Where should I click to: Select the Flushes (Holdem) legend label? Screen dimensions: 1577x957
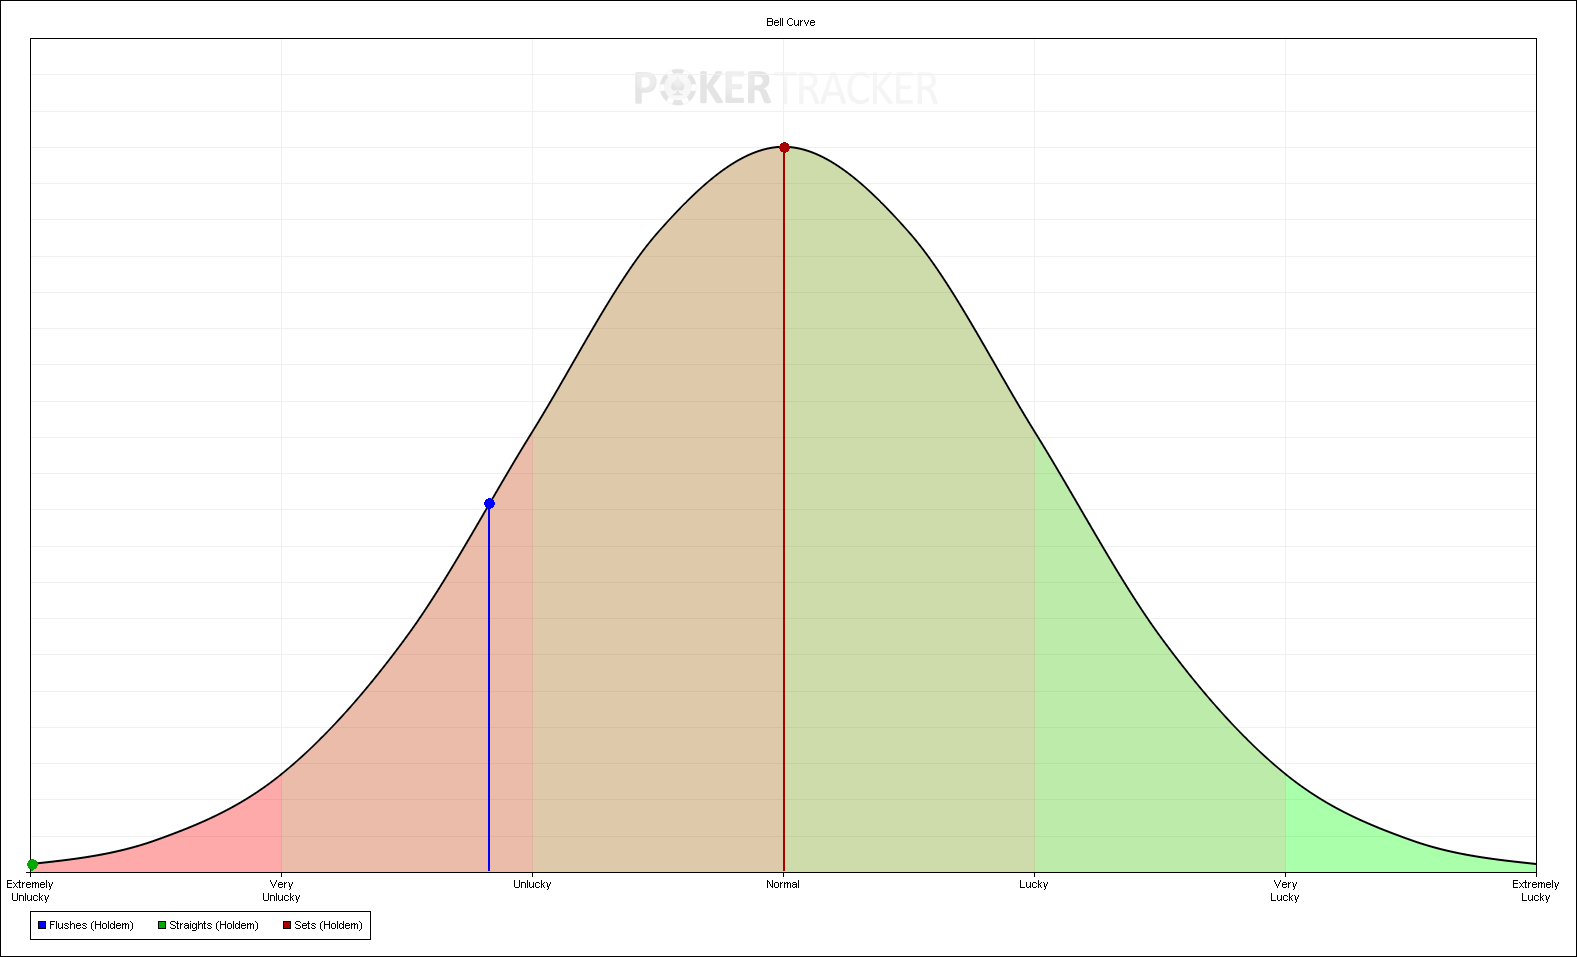pyautogui.click(x=91, y=925)
